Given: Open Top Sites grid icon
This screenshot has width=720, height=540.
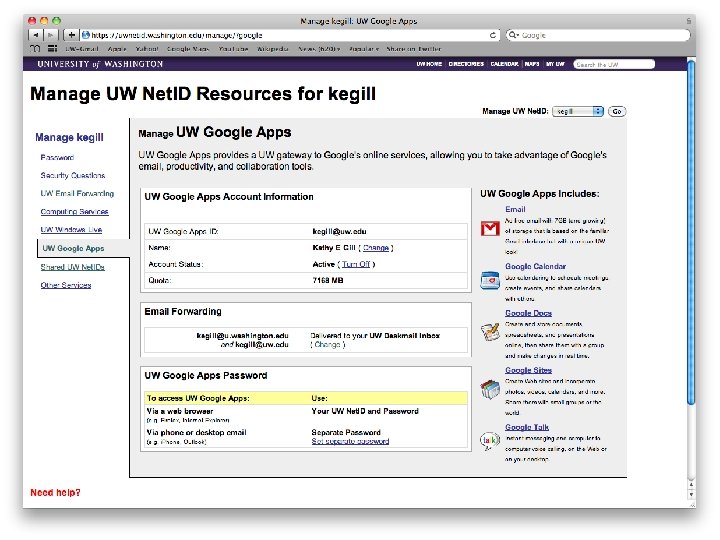Looking at the screenshot, I should click(x=52, y=48).
